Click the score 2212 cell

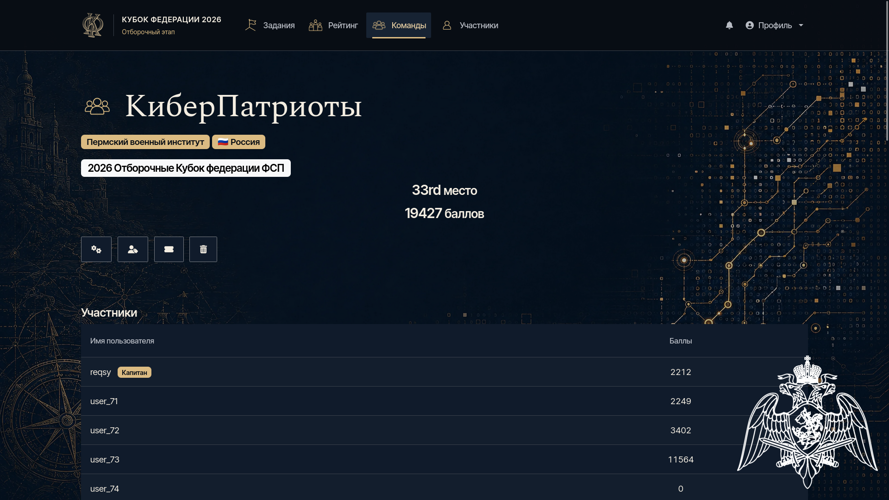tap(680, 372)
